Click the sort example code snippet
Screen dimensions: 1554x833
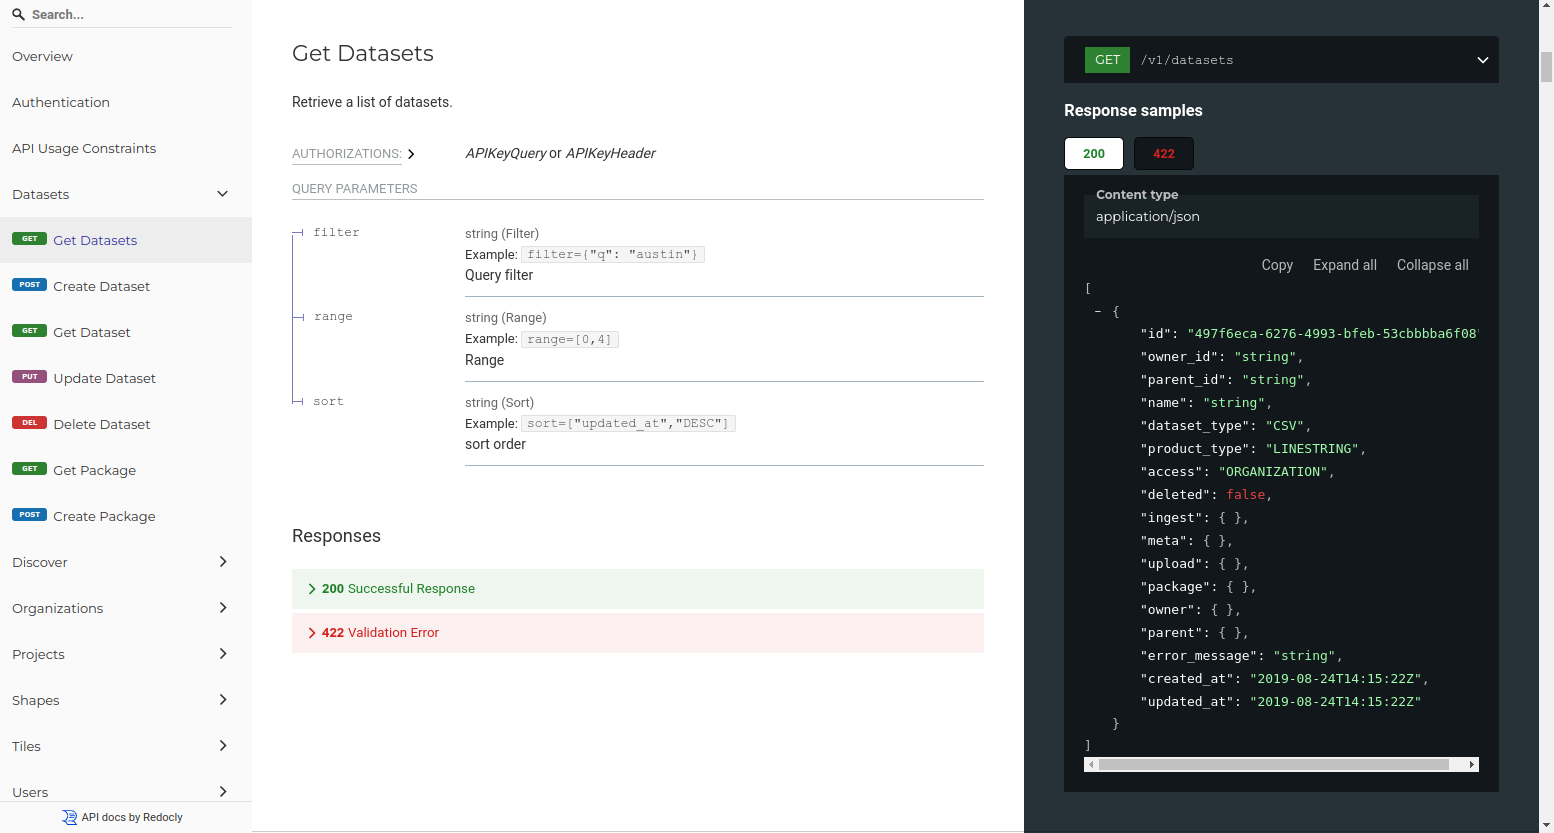(628, 424)
